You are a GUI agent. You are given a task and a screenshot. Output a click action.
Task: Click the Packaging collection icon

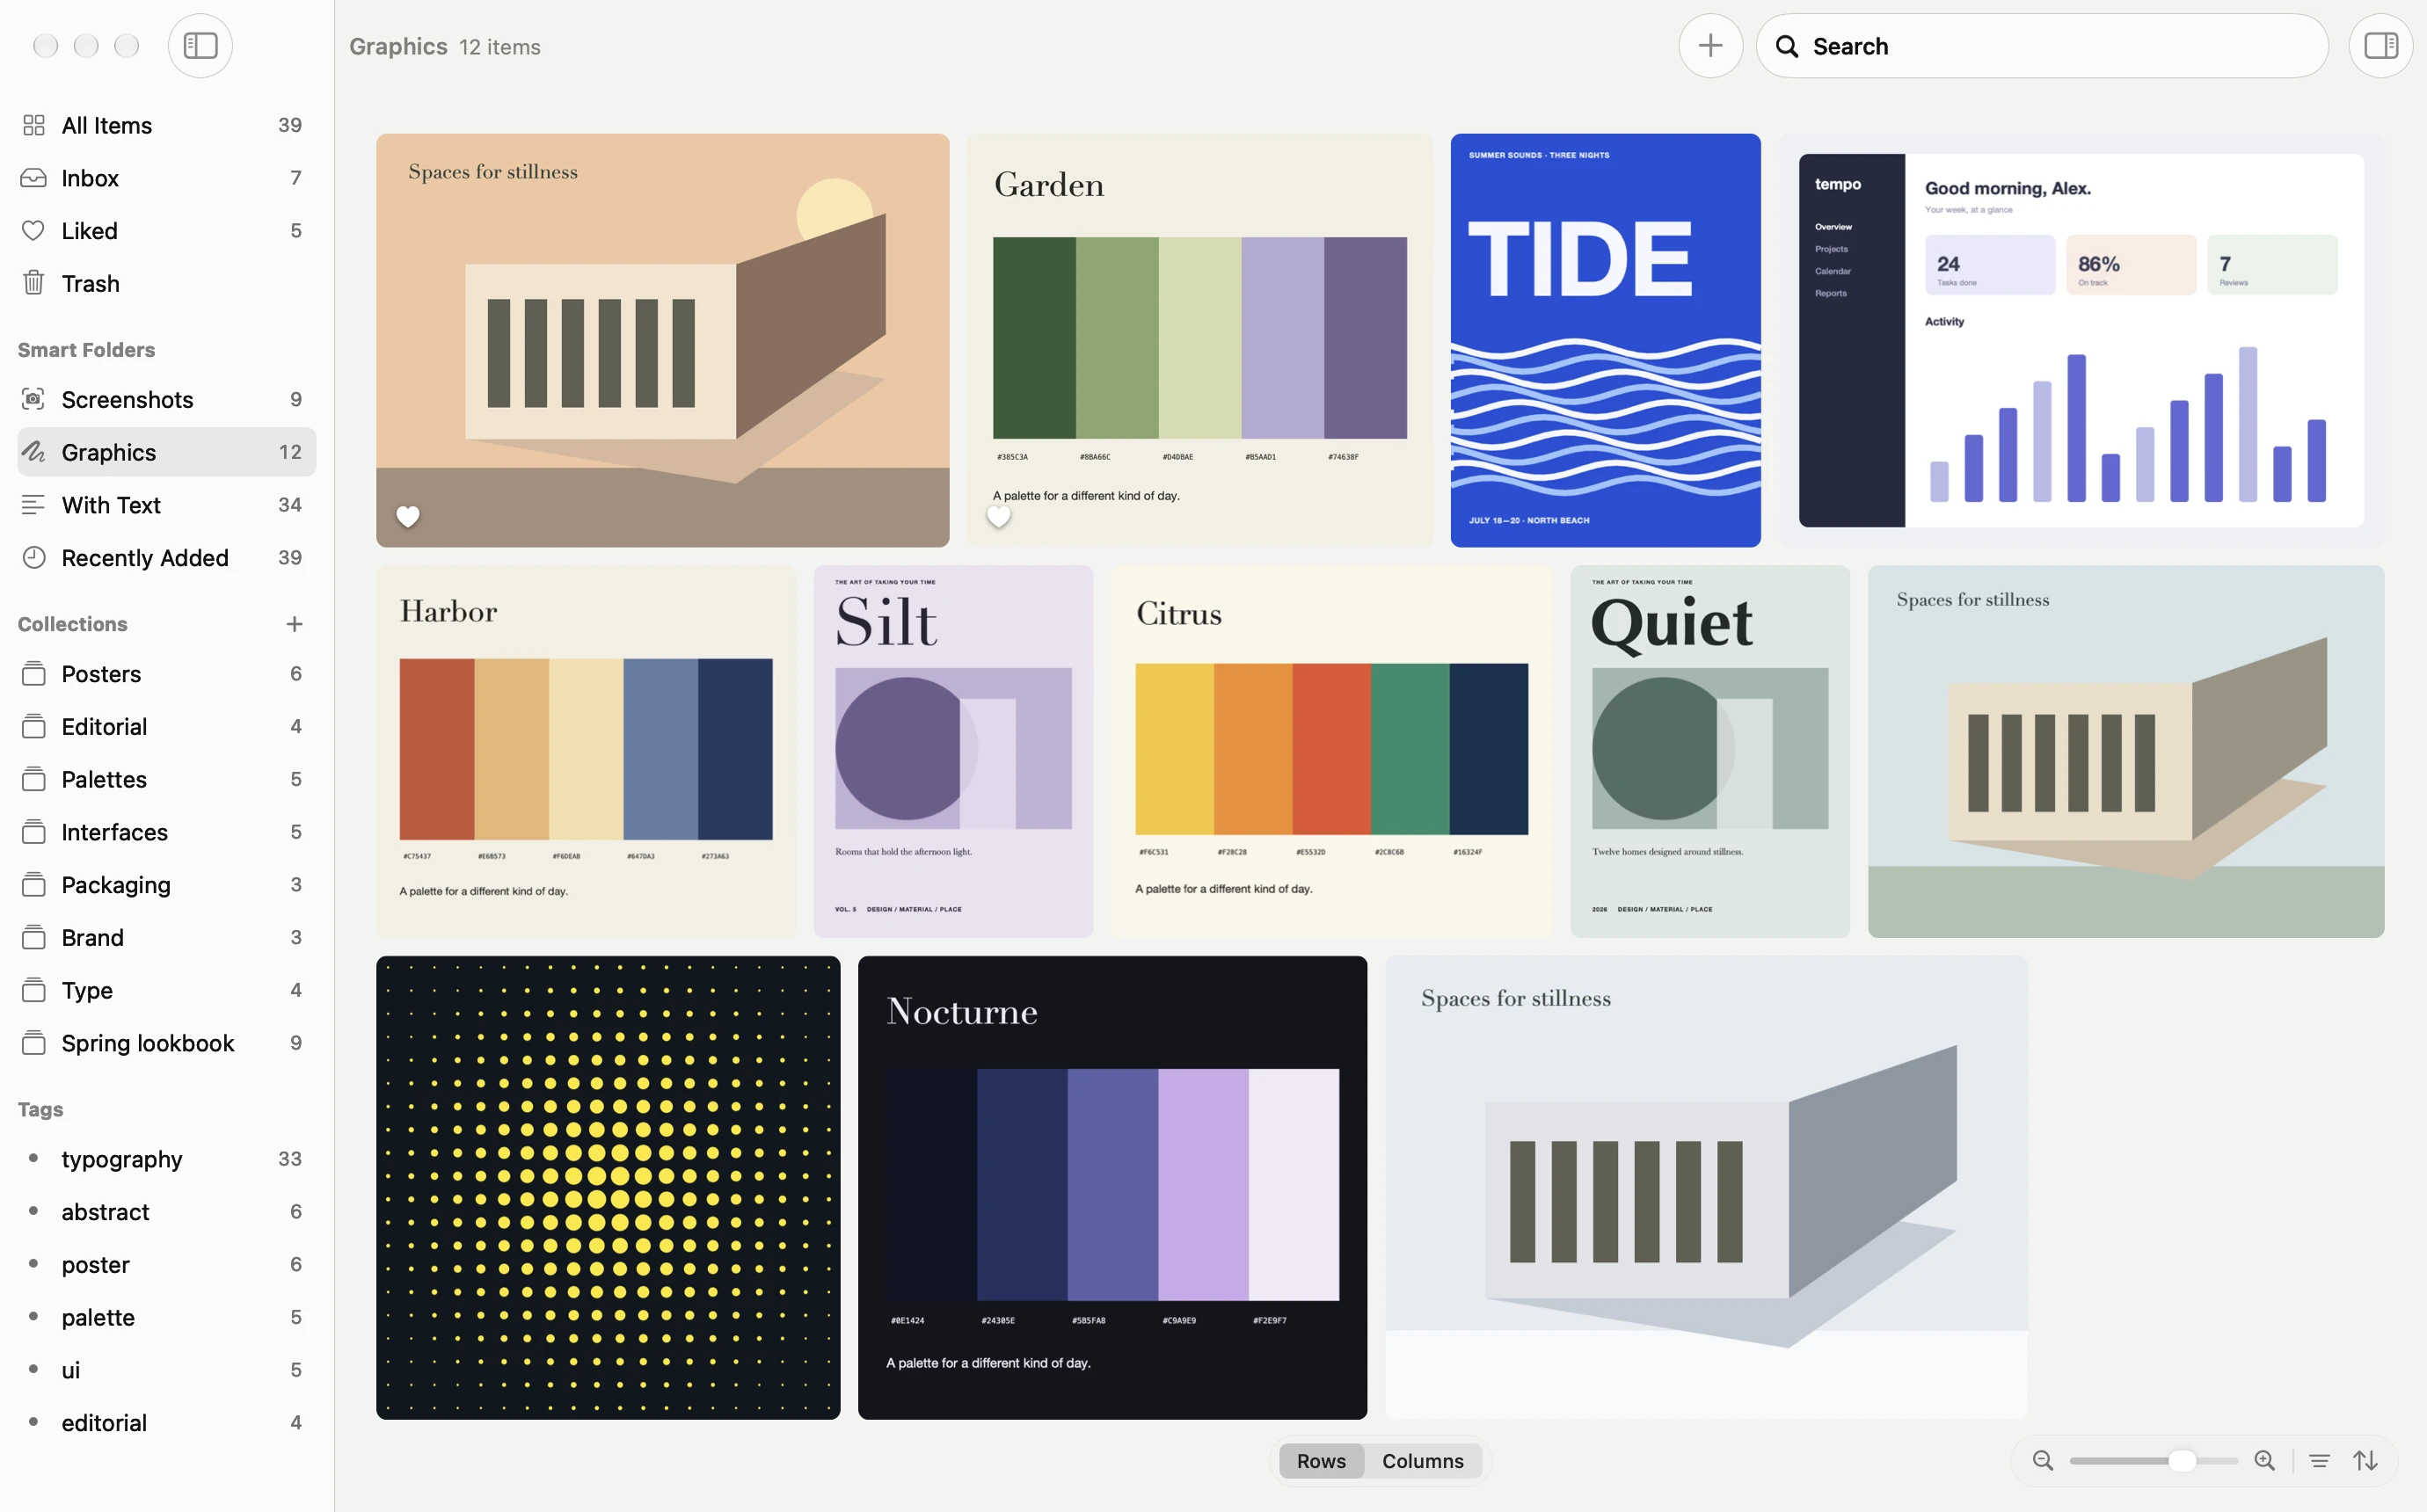34,884
